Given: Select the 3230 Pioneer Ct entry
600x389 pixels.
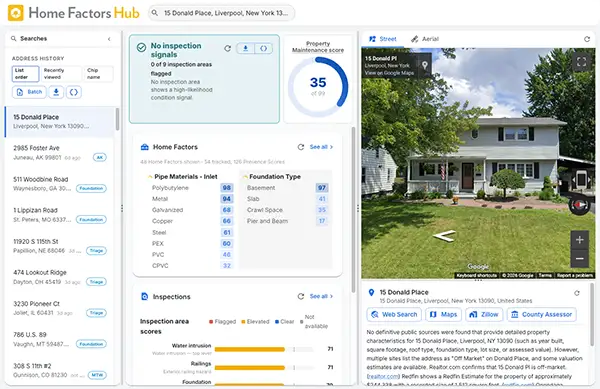Looking at the screenshot, I should point(59,308).
